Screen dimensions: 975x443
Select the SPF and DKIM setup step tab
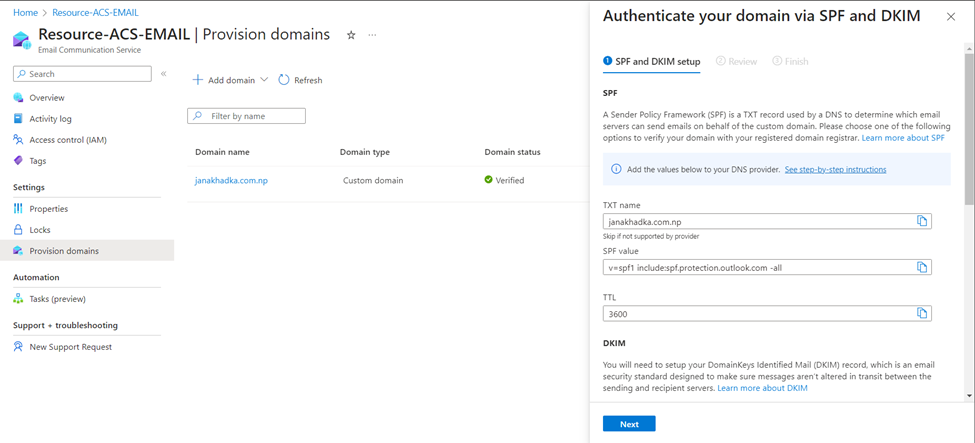[x=652, y=62]
